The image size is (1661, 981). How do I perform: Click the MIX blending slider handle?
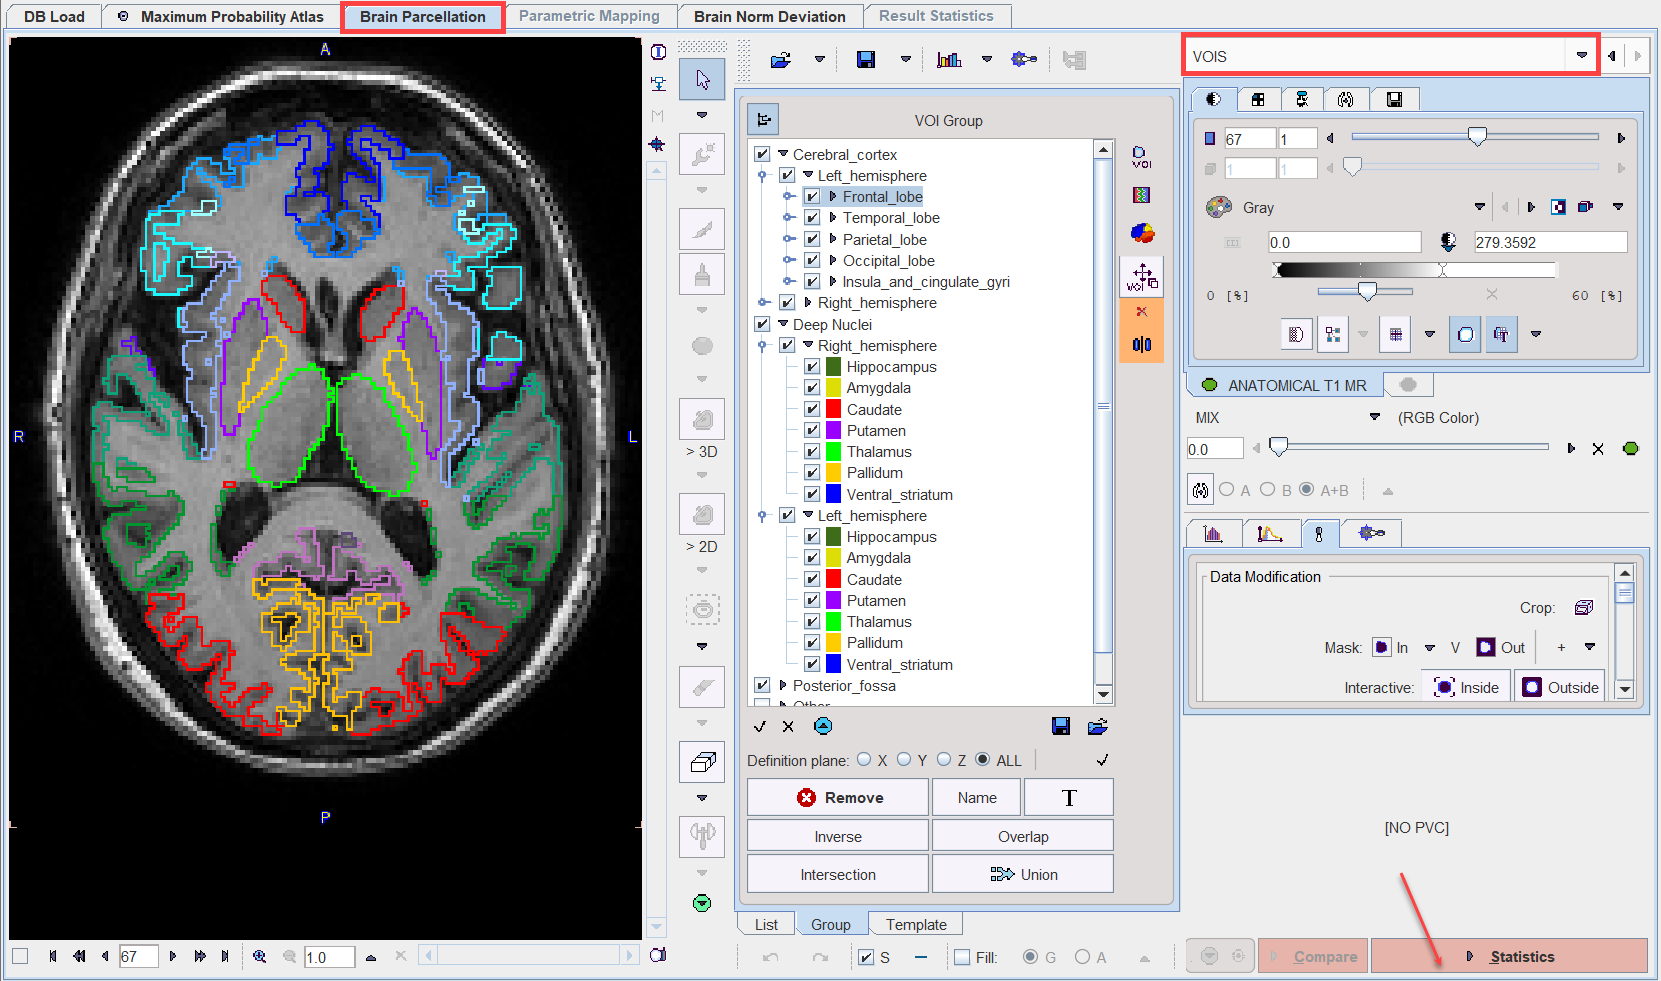click(x=1278, y=448)
